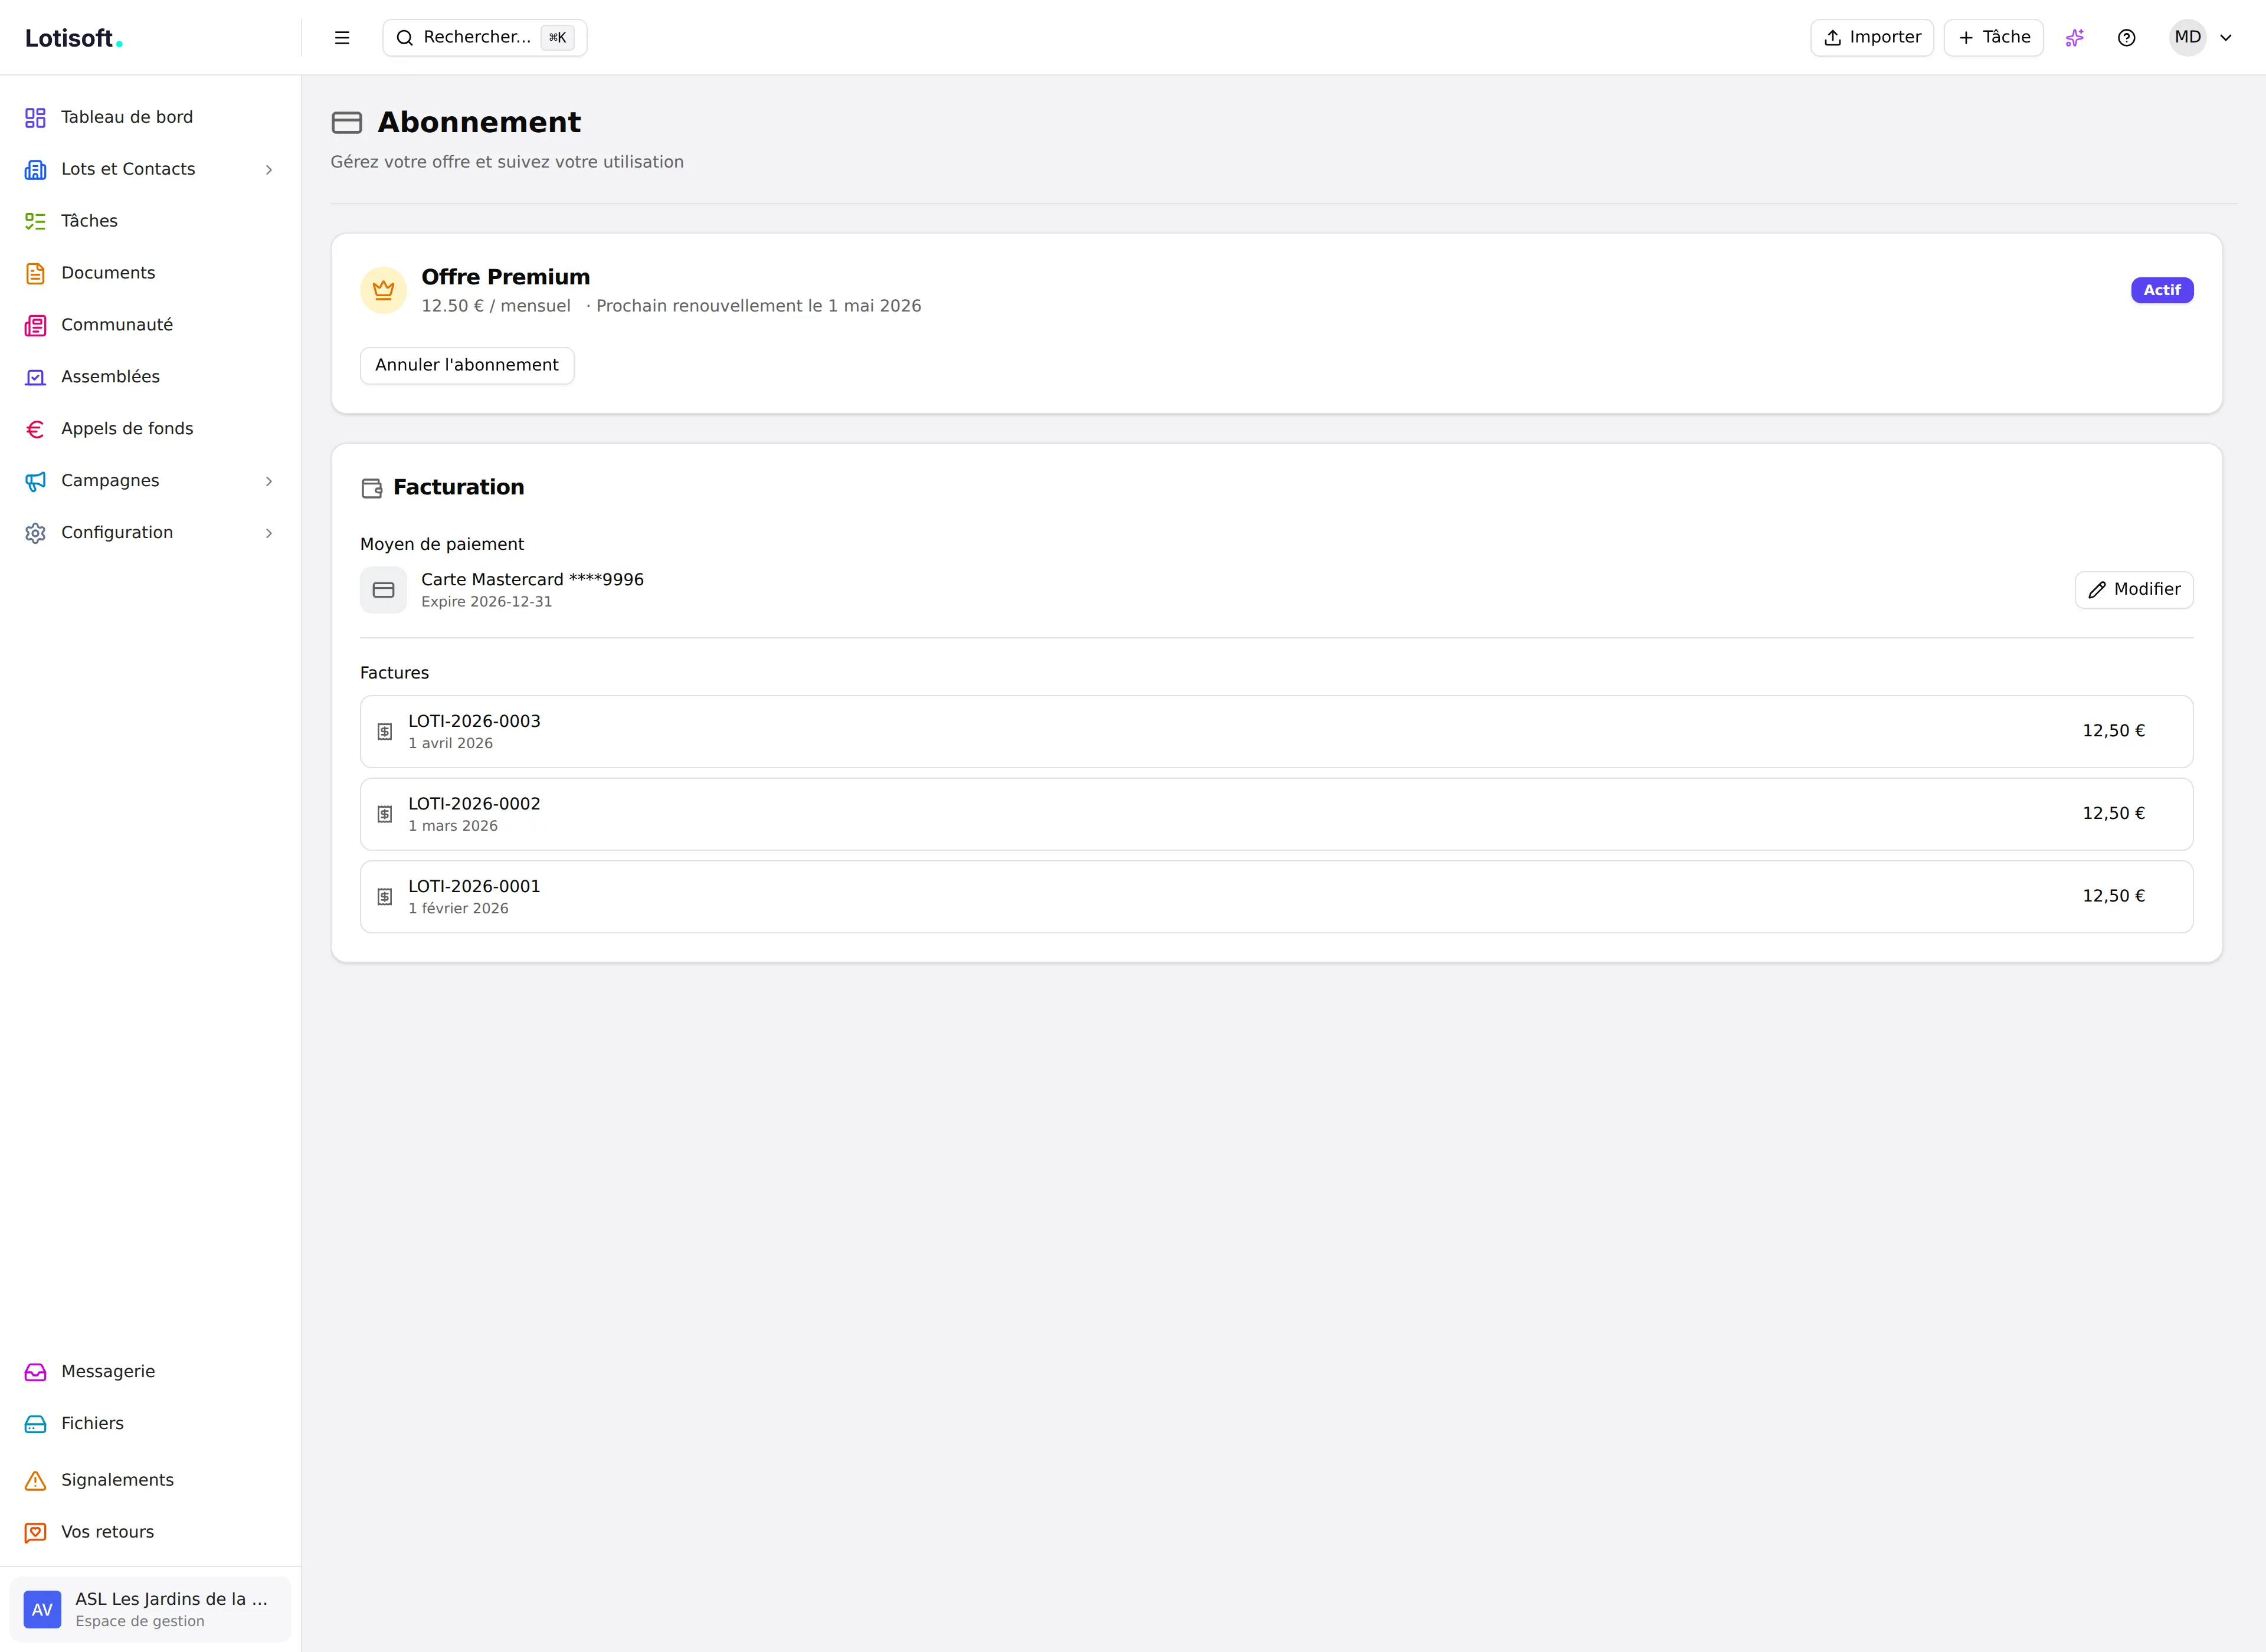Click Annuler l'abonnement button
2266x1652 pixels.
click(467, 366)
